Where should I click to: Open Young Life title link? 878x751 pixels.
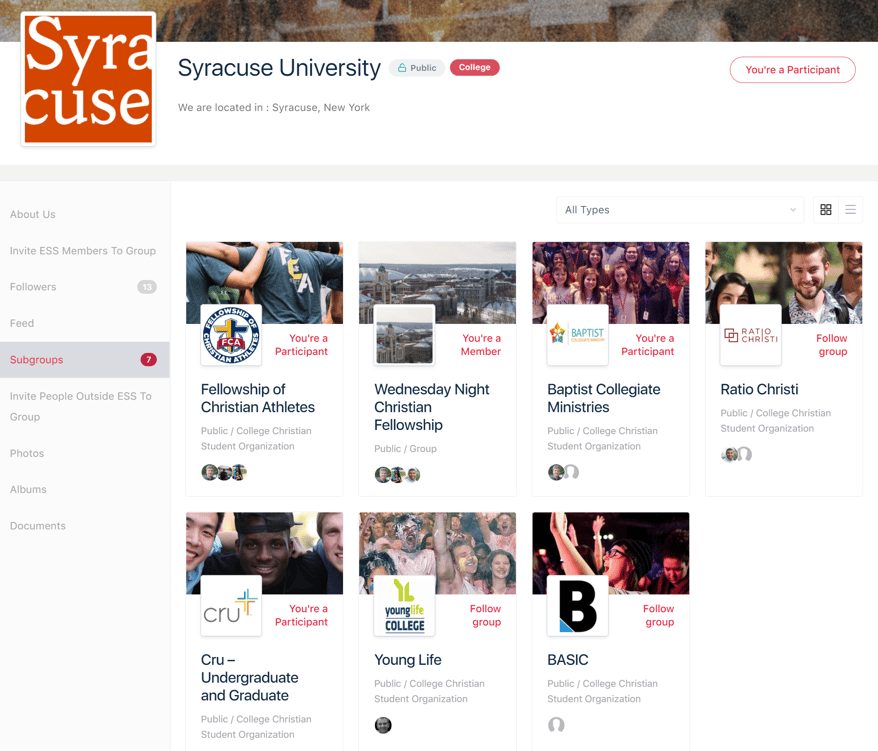408,660
